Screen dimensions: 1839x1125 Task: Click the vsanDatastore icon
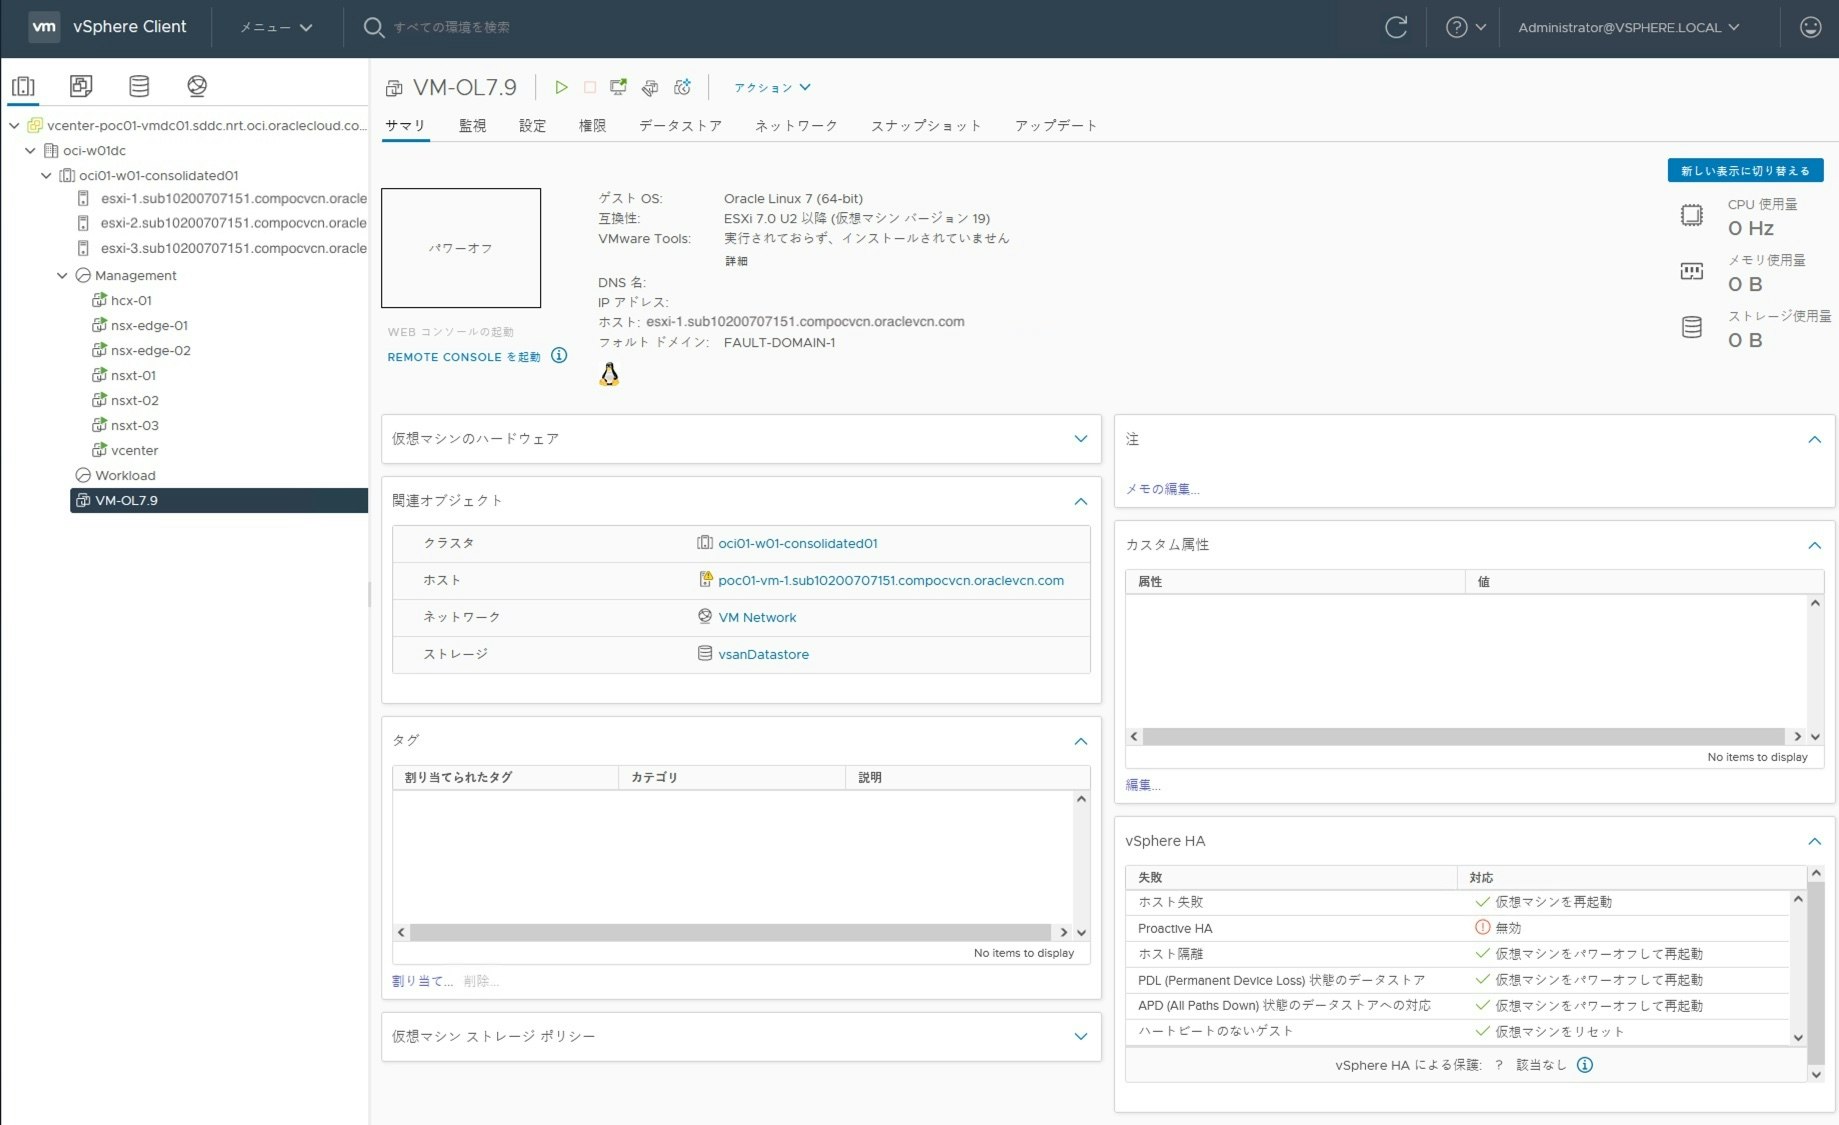[705, 654]
